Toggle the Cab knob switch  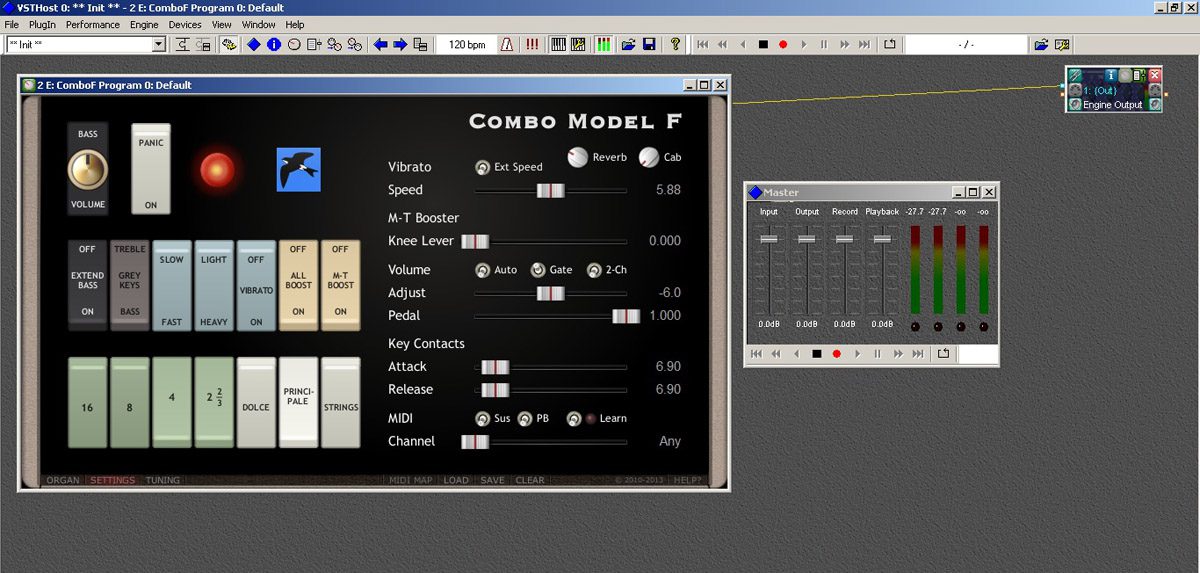coord(649,157)
